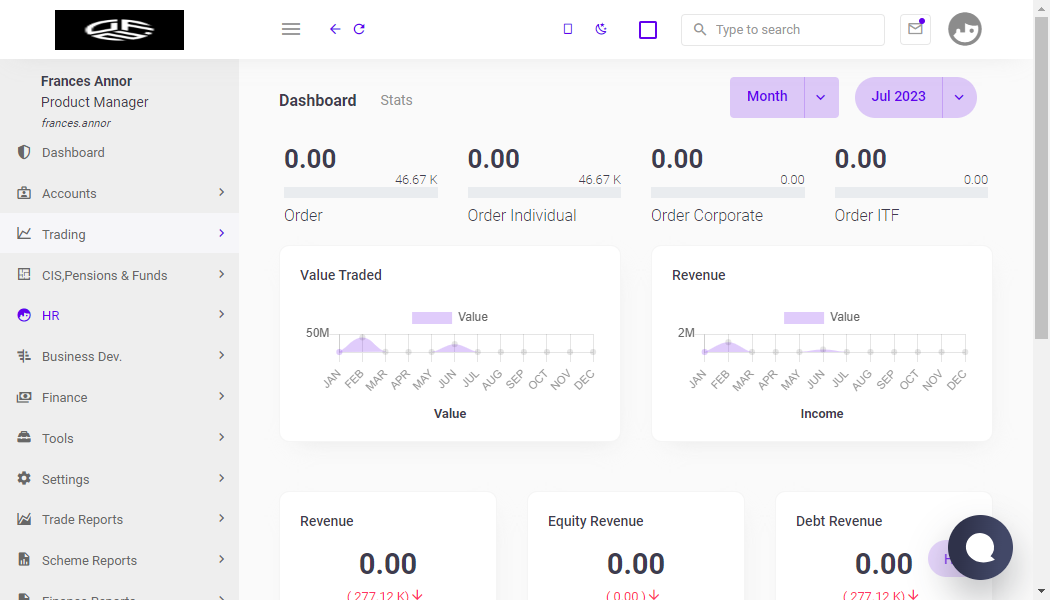Viewport: 1050px width, 600px height.
Task: Click the Accounts sidebar icon
Action: click(x=24, y=193)
